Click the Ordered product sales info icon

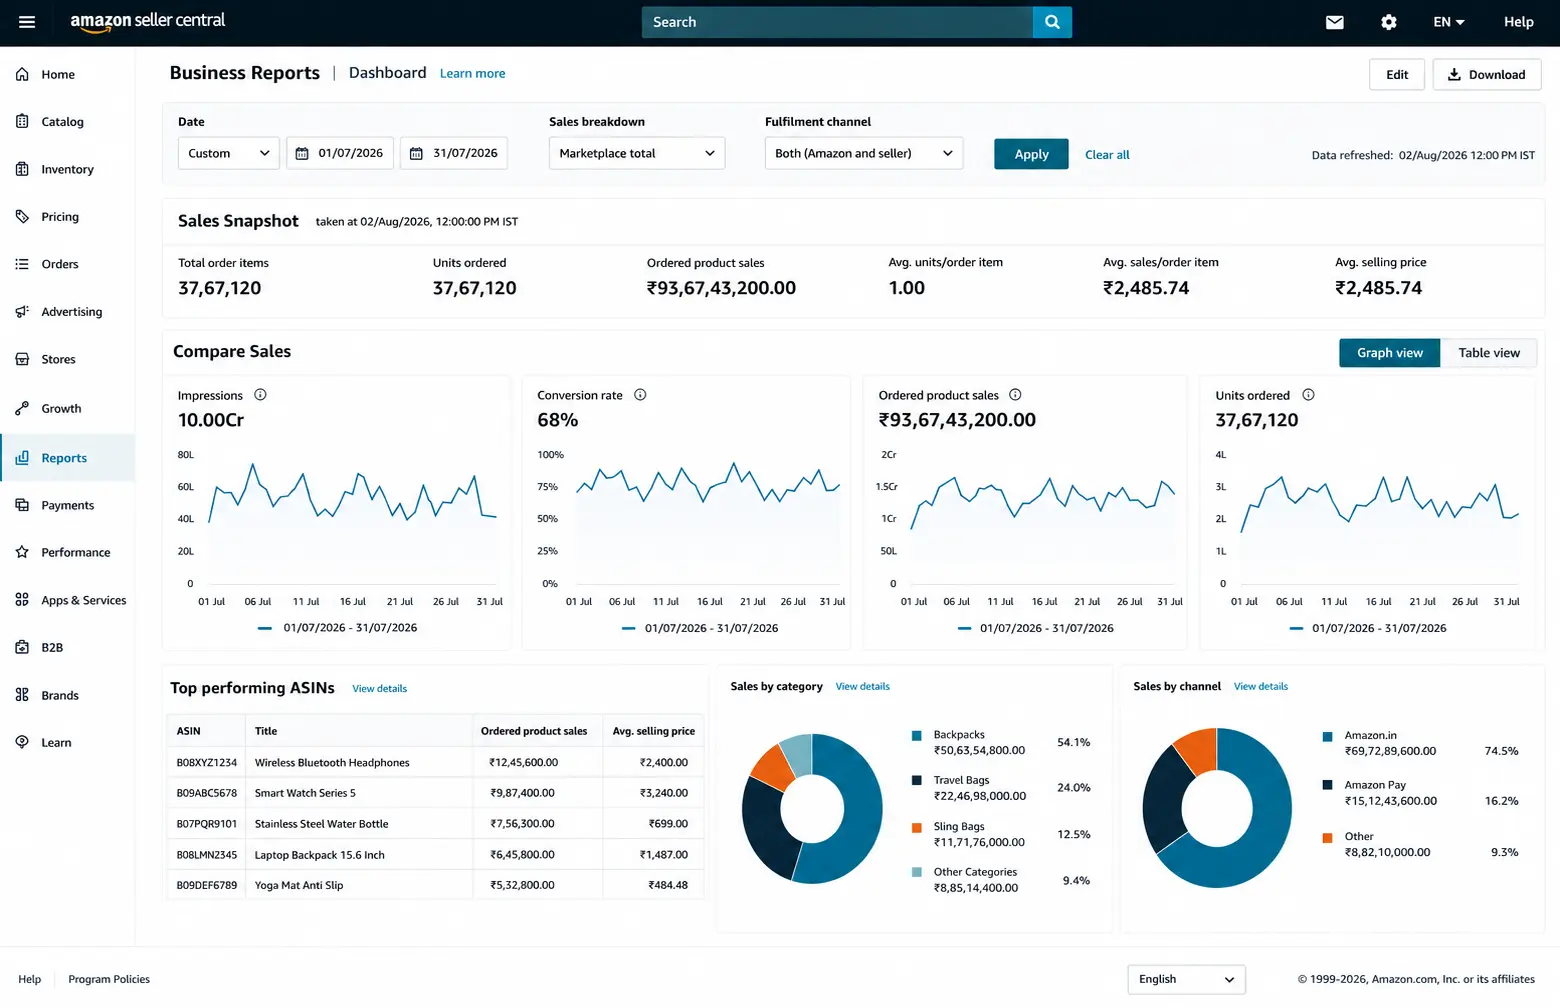pos(1015,395)
